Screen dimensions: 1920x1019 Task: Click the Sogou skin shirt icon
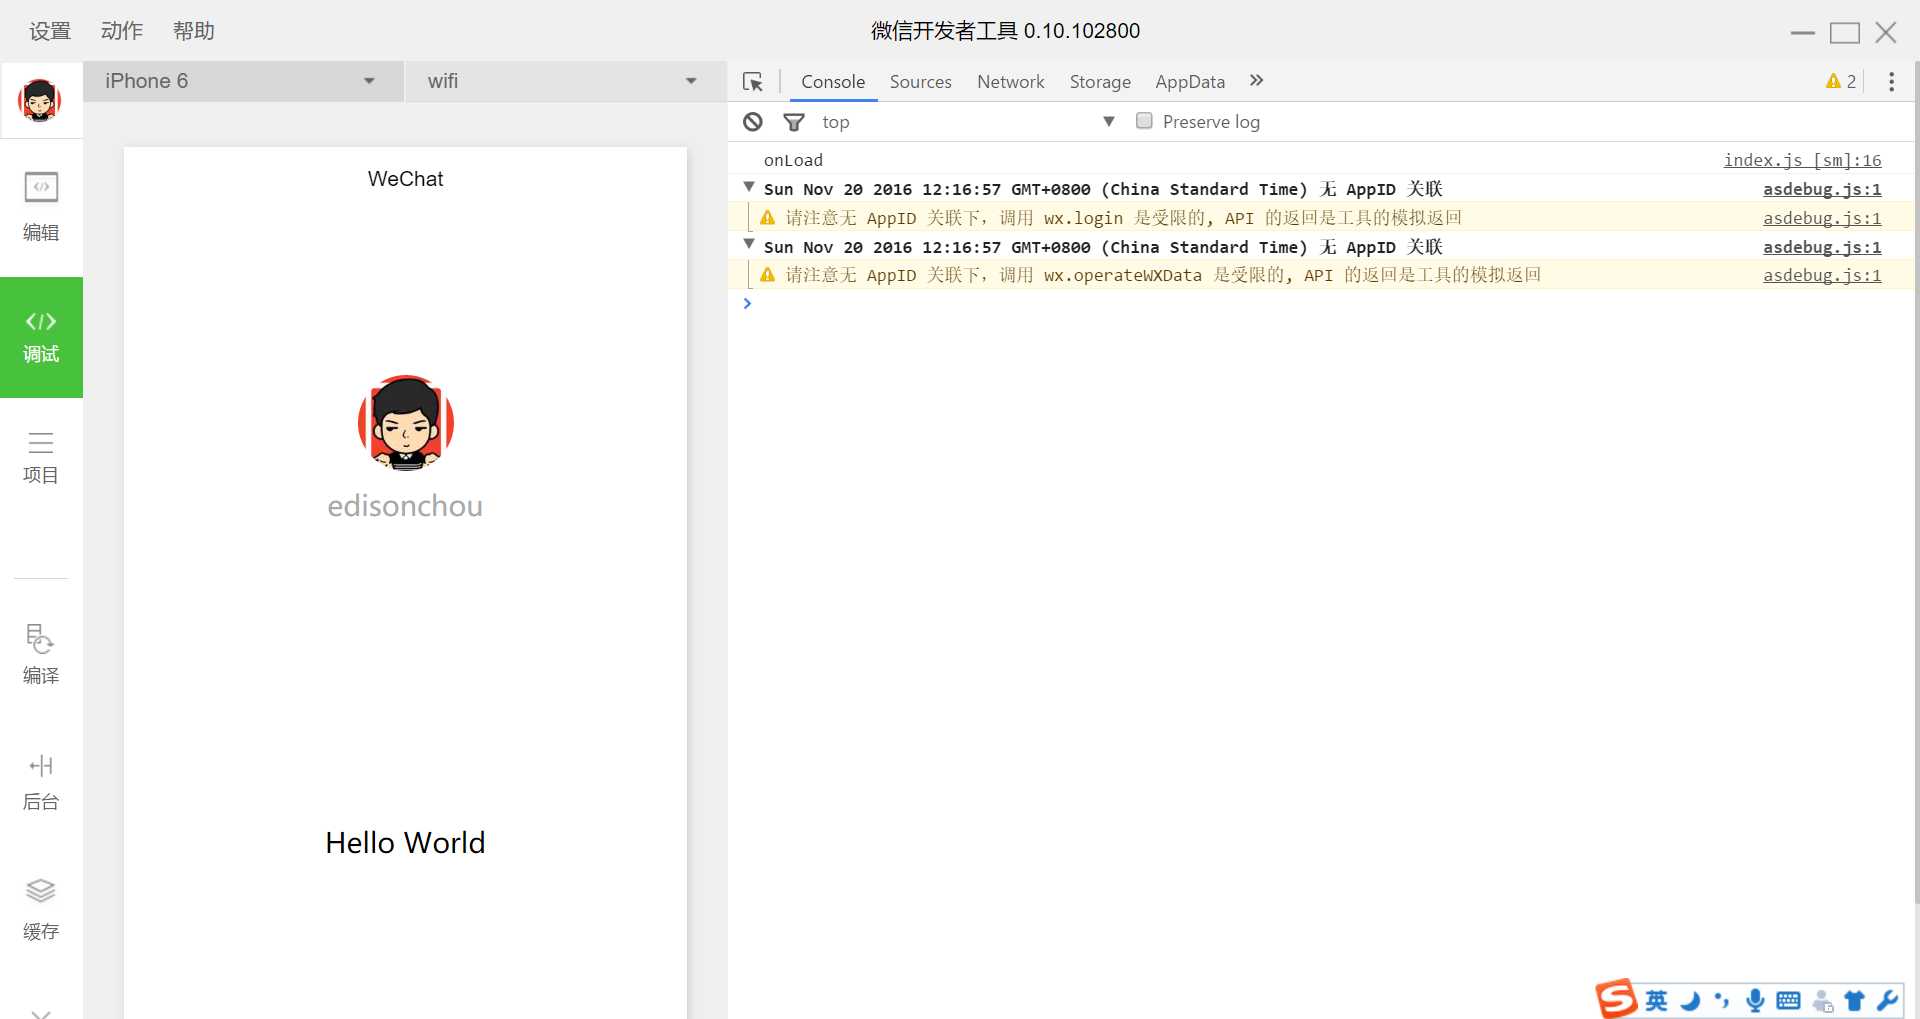(x=1855, y=1001)
